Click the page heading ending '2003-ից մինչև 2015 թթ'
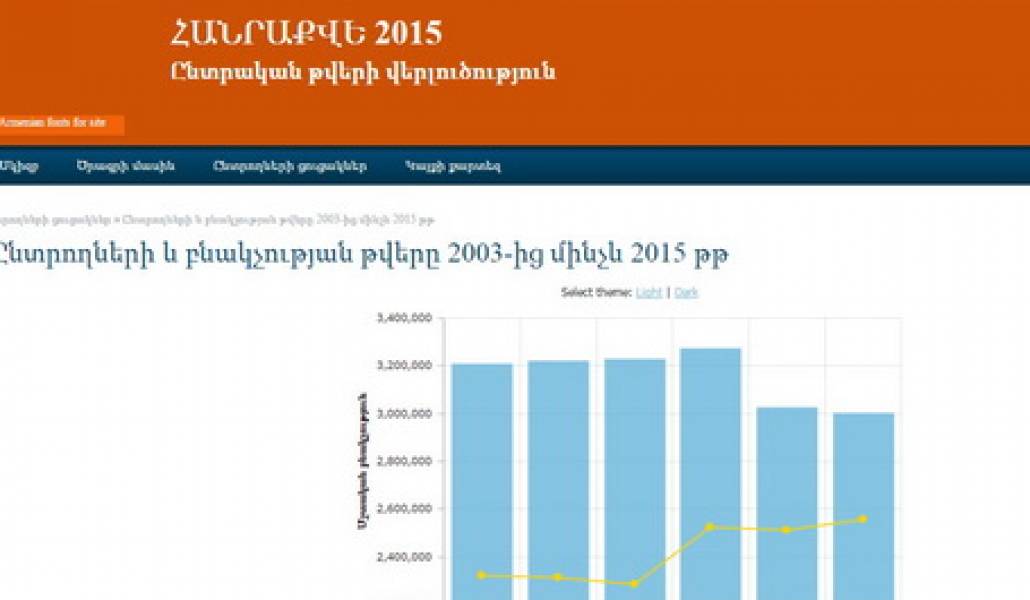The height and width of the screenshot is (600, 1030). [363, 254]
